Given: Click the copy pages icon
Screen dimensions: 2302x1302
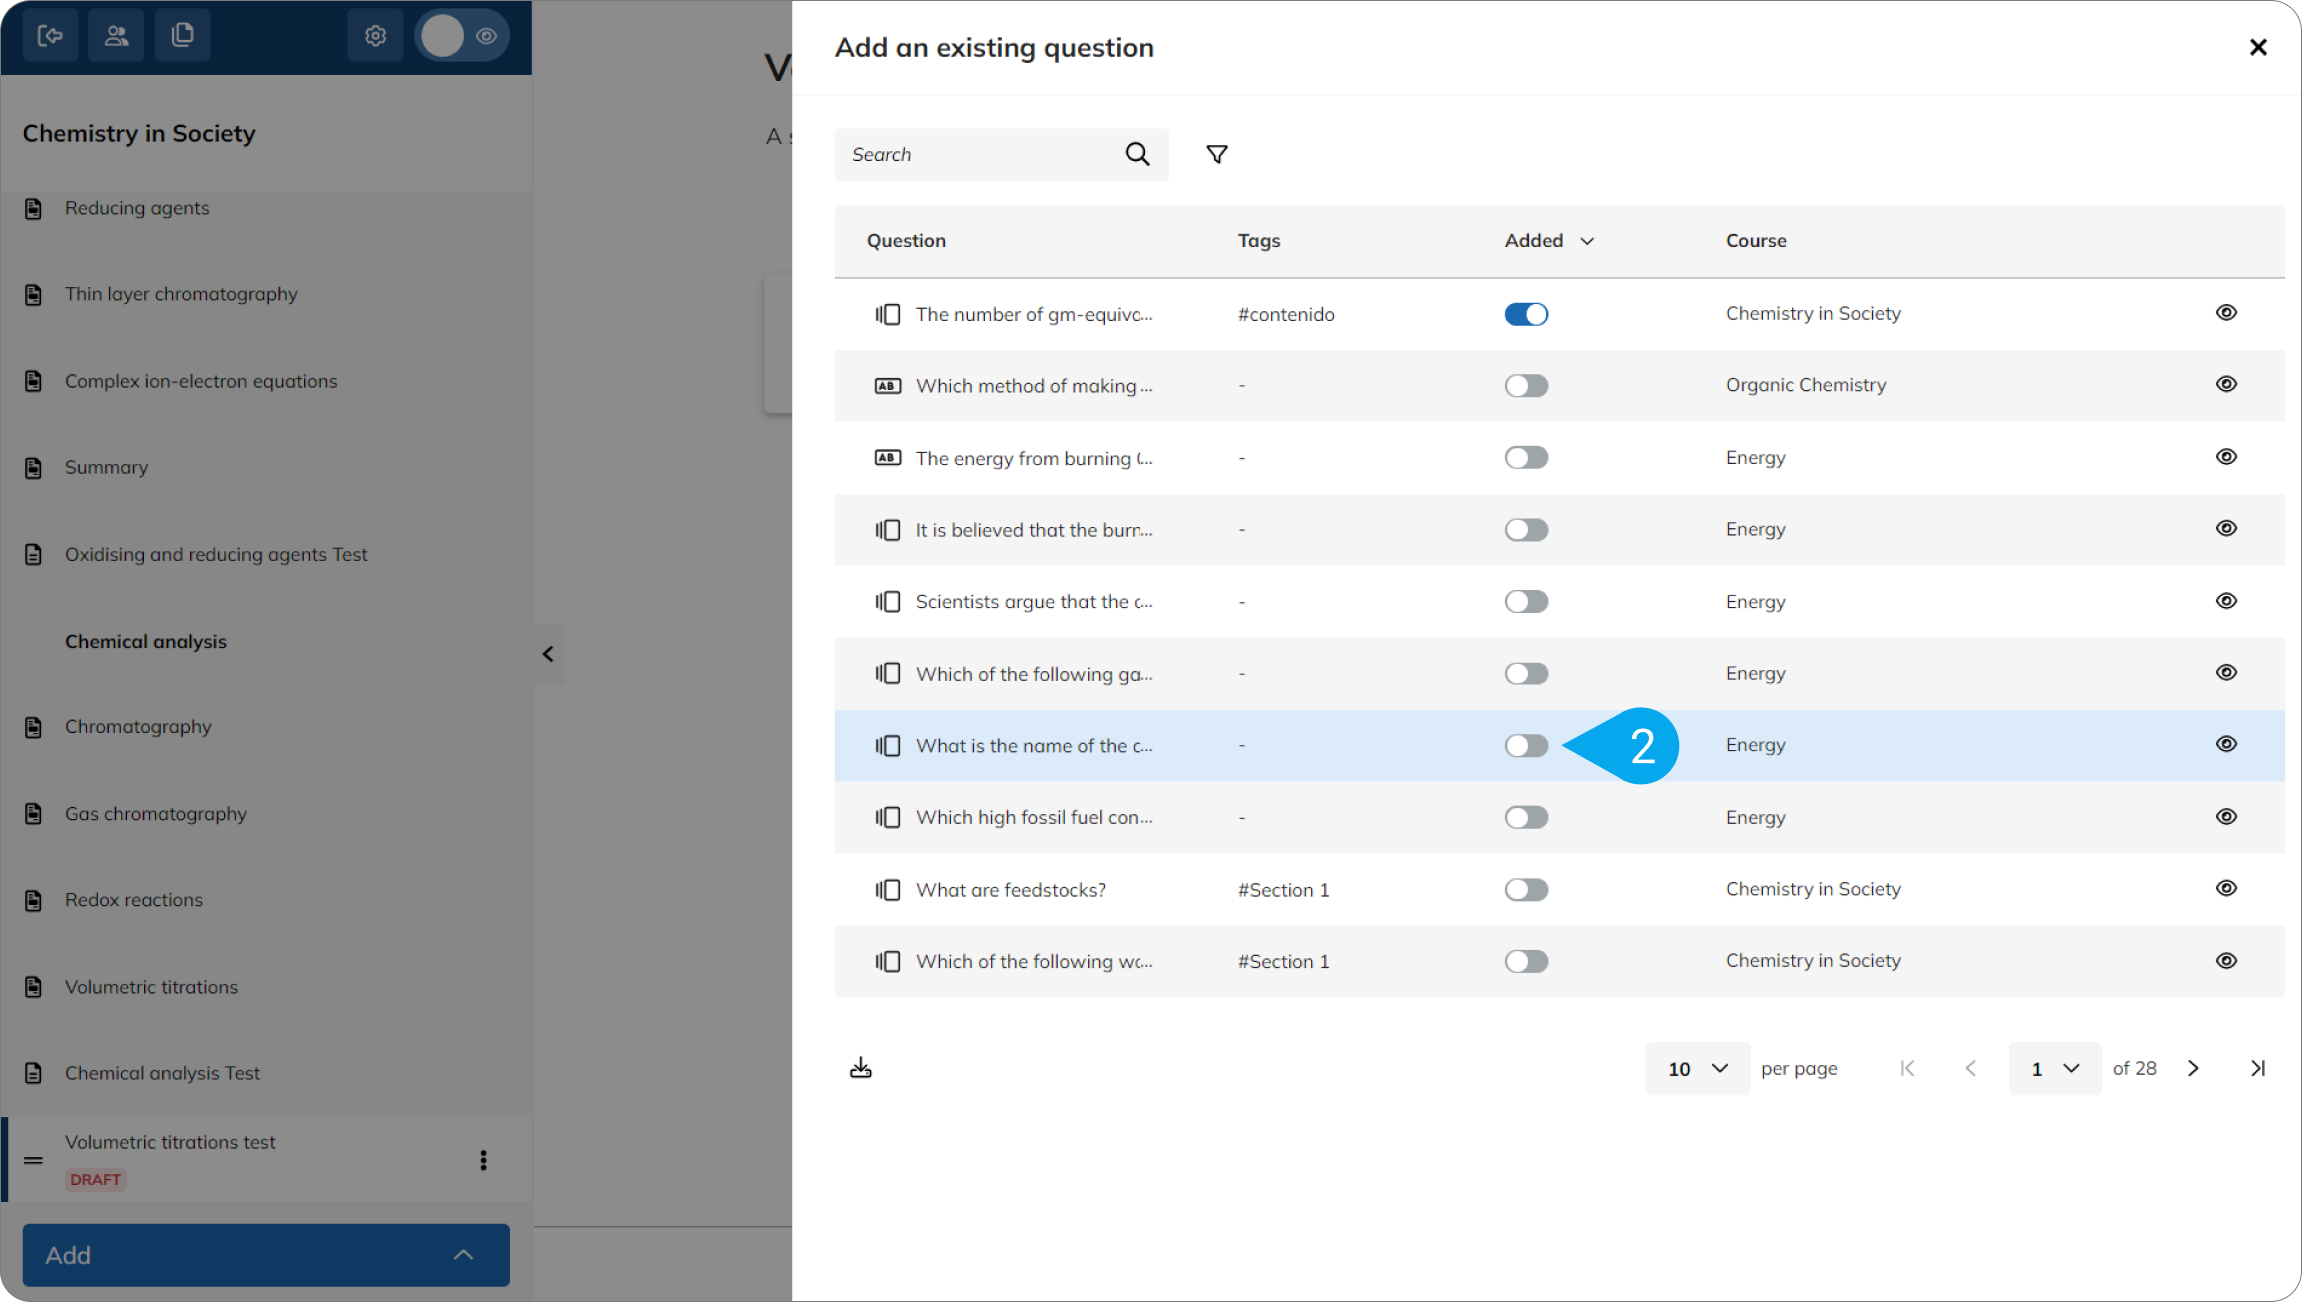Looking at the screenshot, I should pyautogui.click(x=182, y=36).
